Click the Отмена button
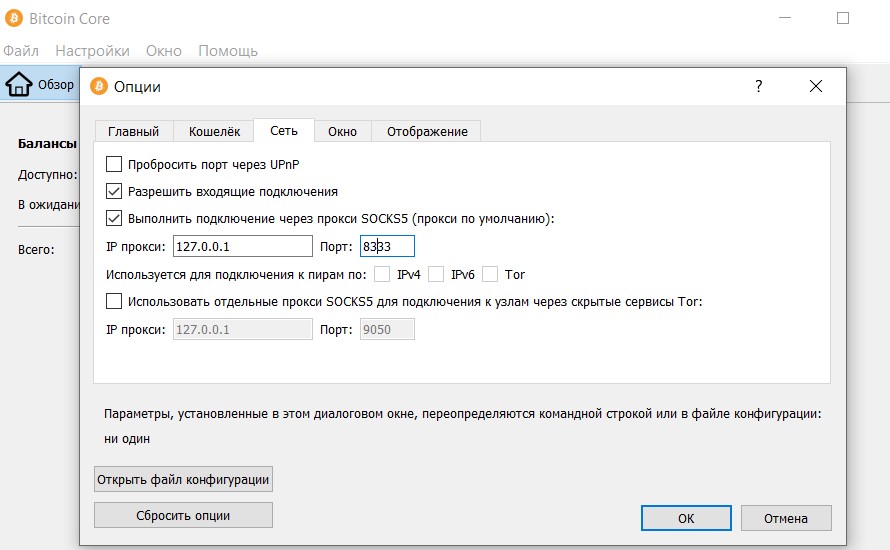Image resolution: width=890 pixels, height=550 pixels. click(x=786, y=518)
